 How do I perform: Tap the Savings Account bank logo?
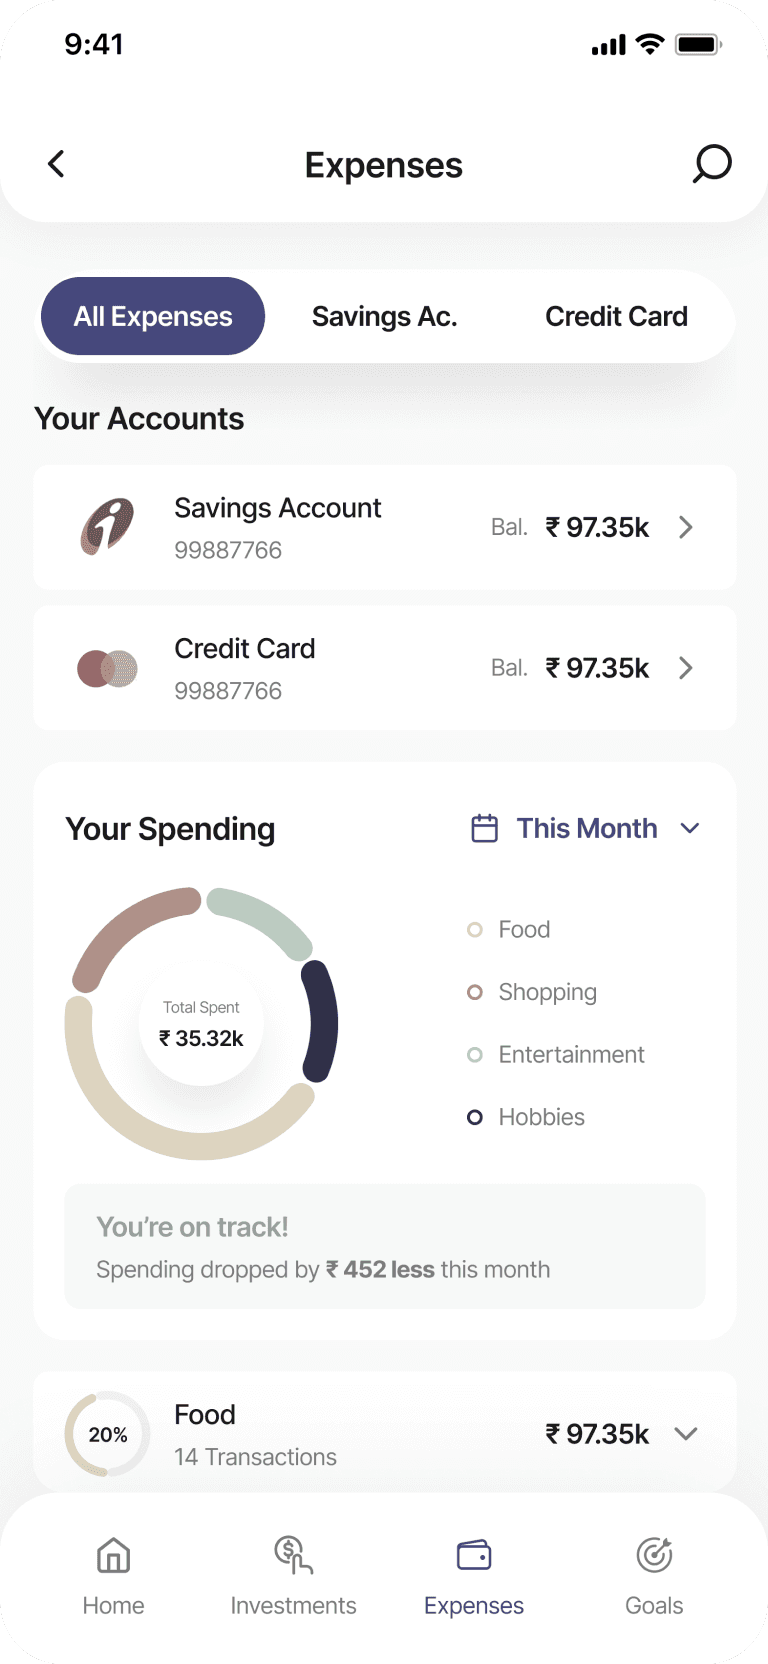point(107,527)
